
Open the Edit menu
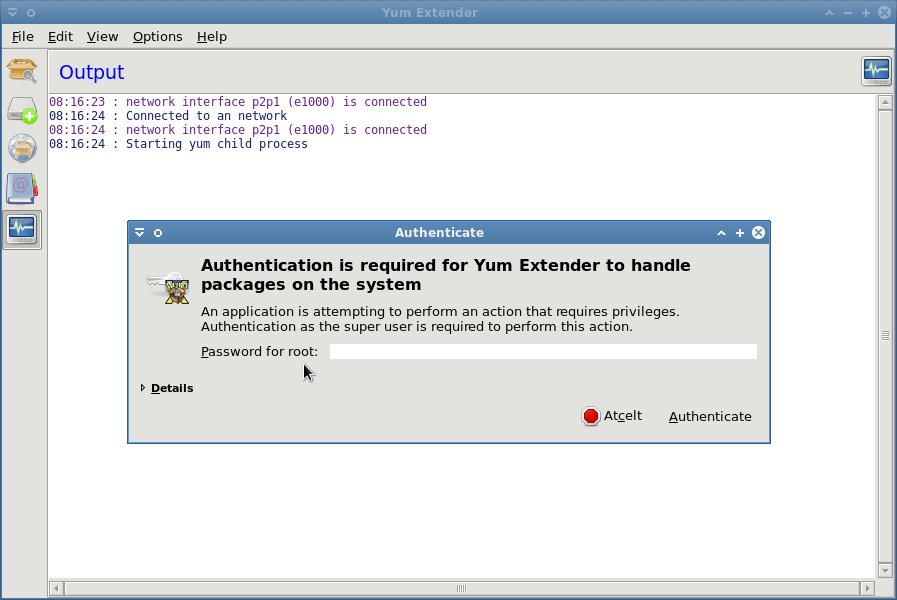click(60, 37)
